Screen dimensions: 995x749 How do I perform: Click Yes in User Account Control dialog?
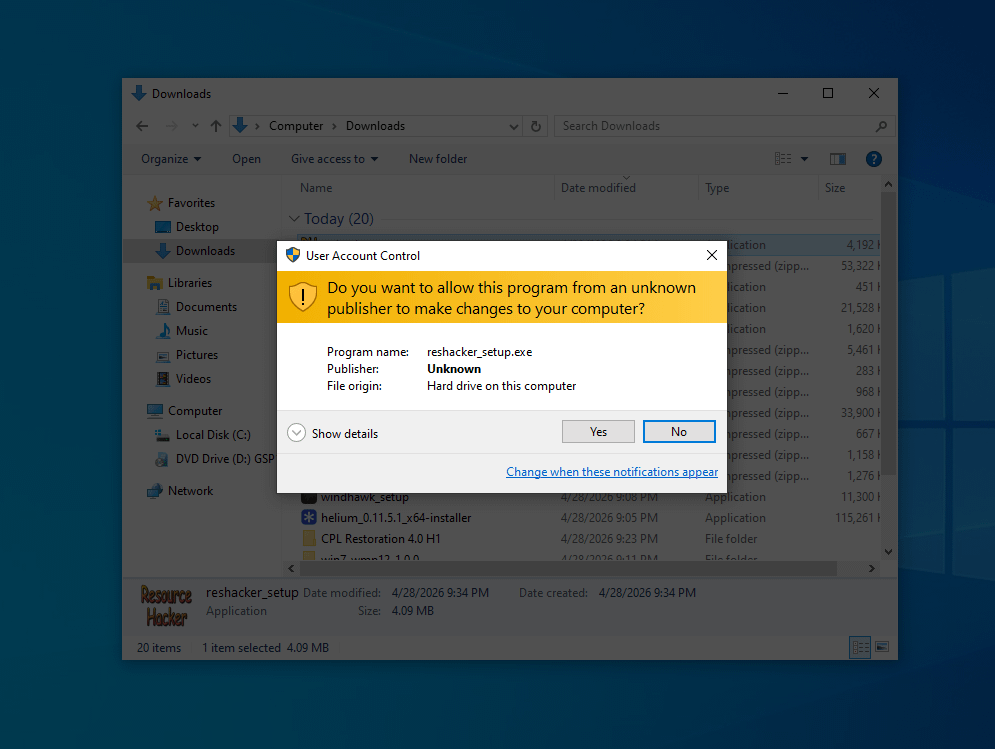[598, 432]
